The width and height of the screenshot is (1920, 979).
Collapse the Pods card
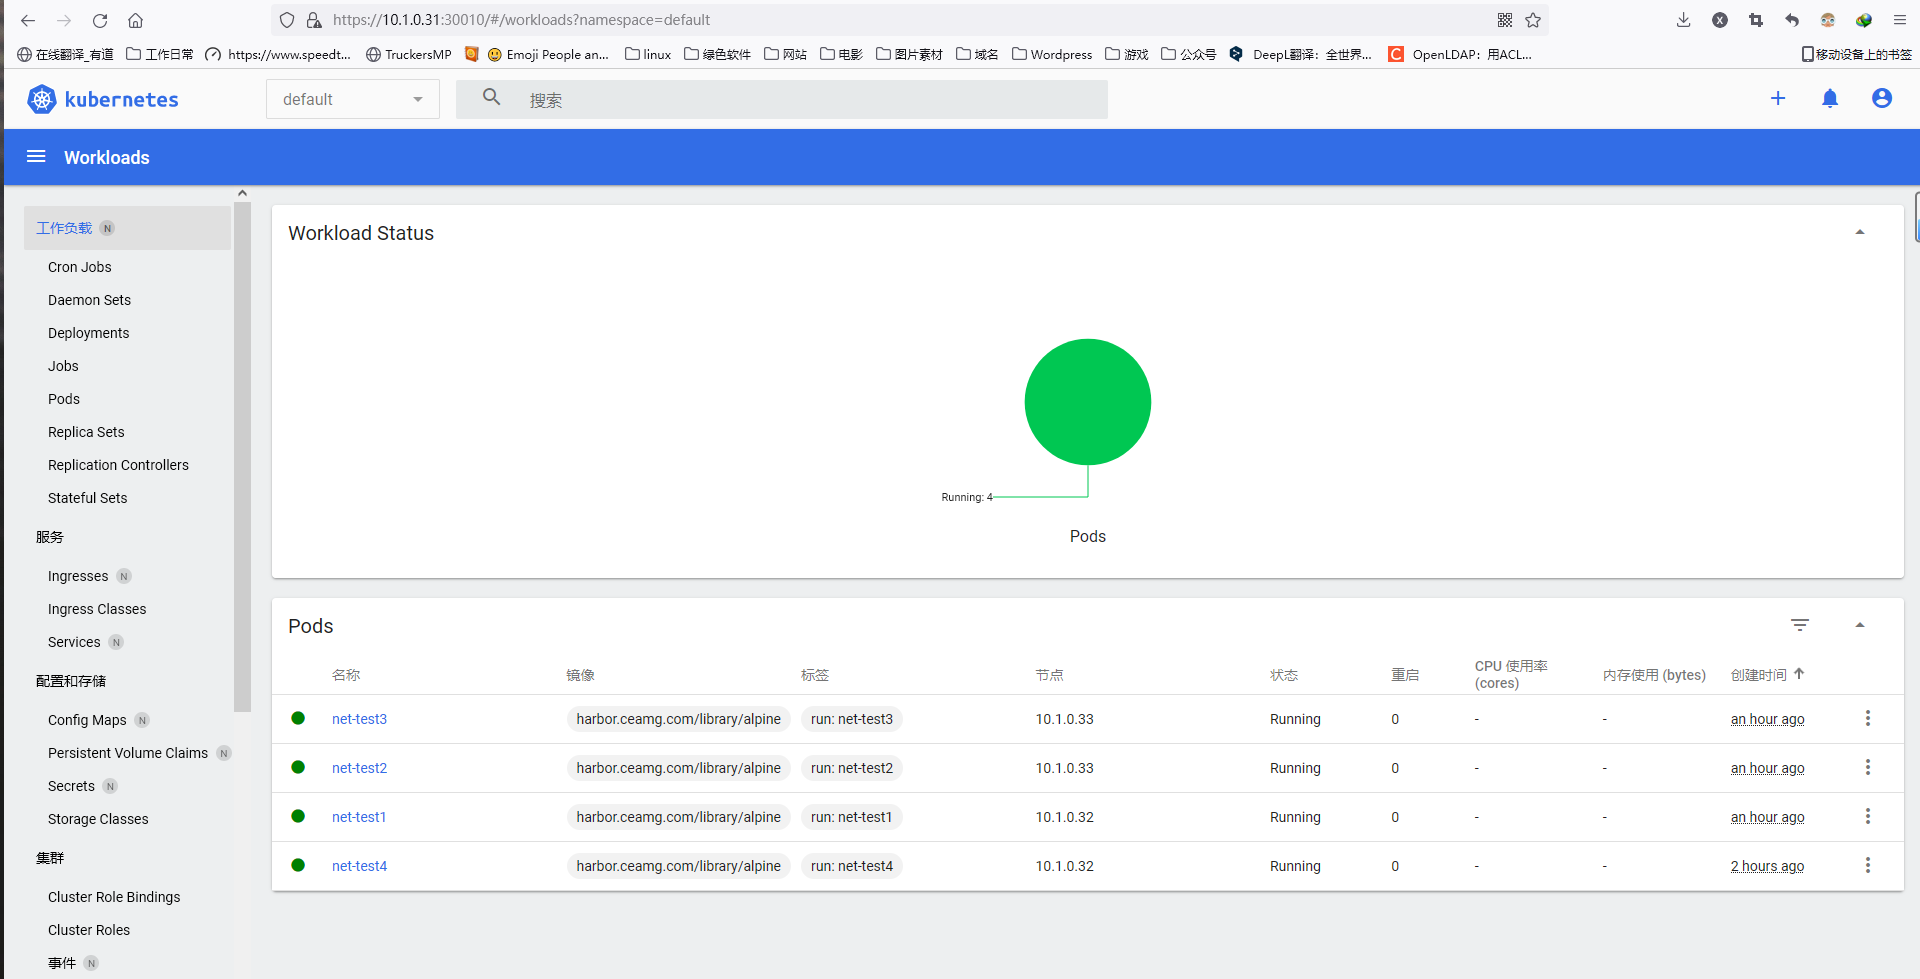[1860, 625]
